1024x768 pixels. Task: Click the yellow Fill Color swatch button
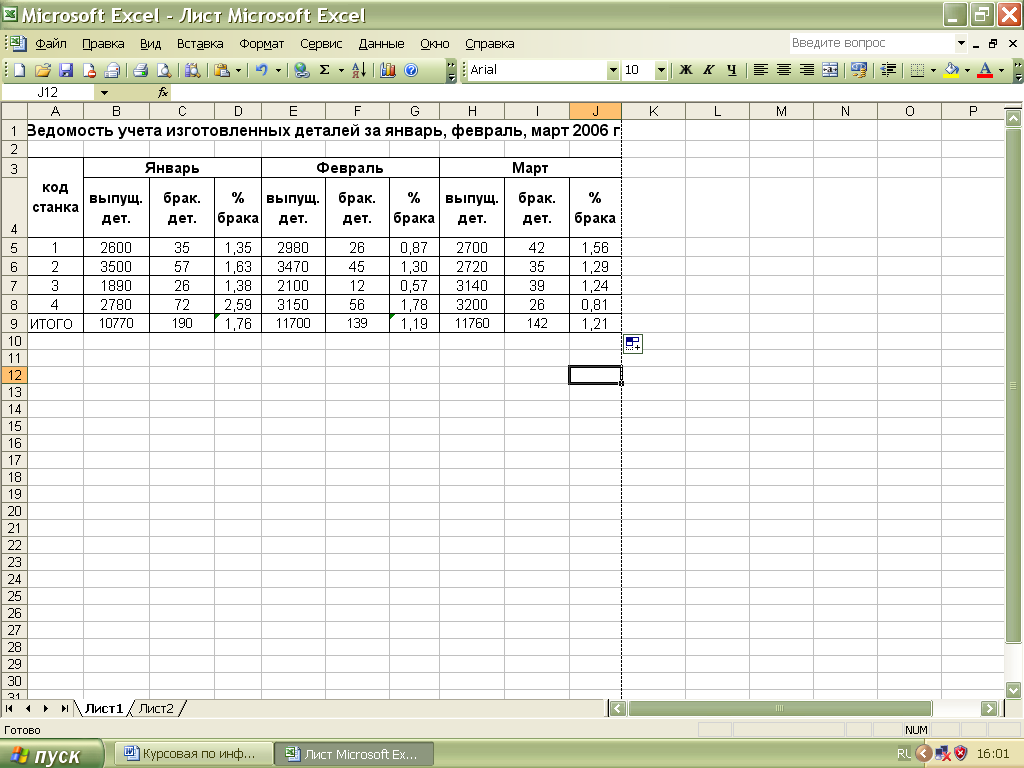click(x=951, y=70)
